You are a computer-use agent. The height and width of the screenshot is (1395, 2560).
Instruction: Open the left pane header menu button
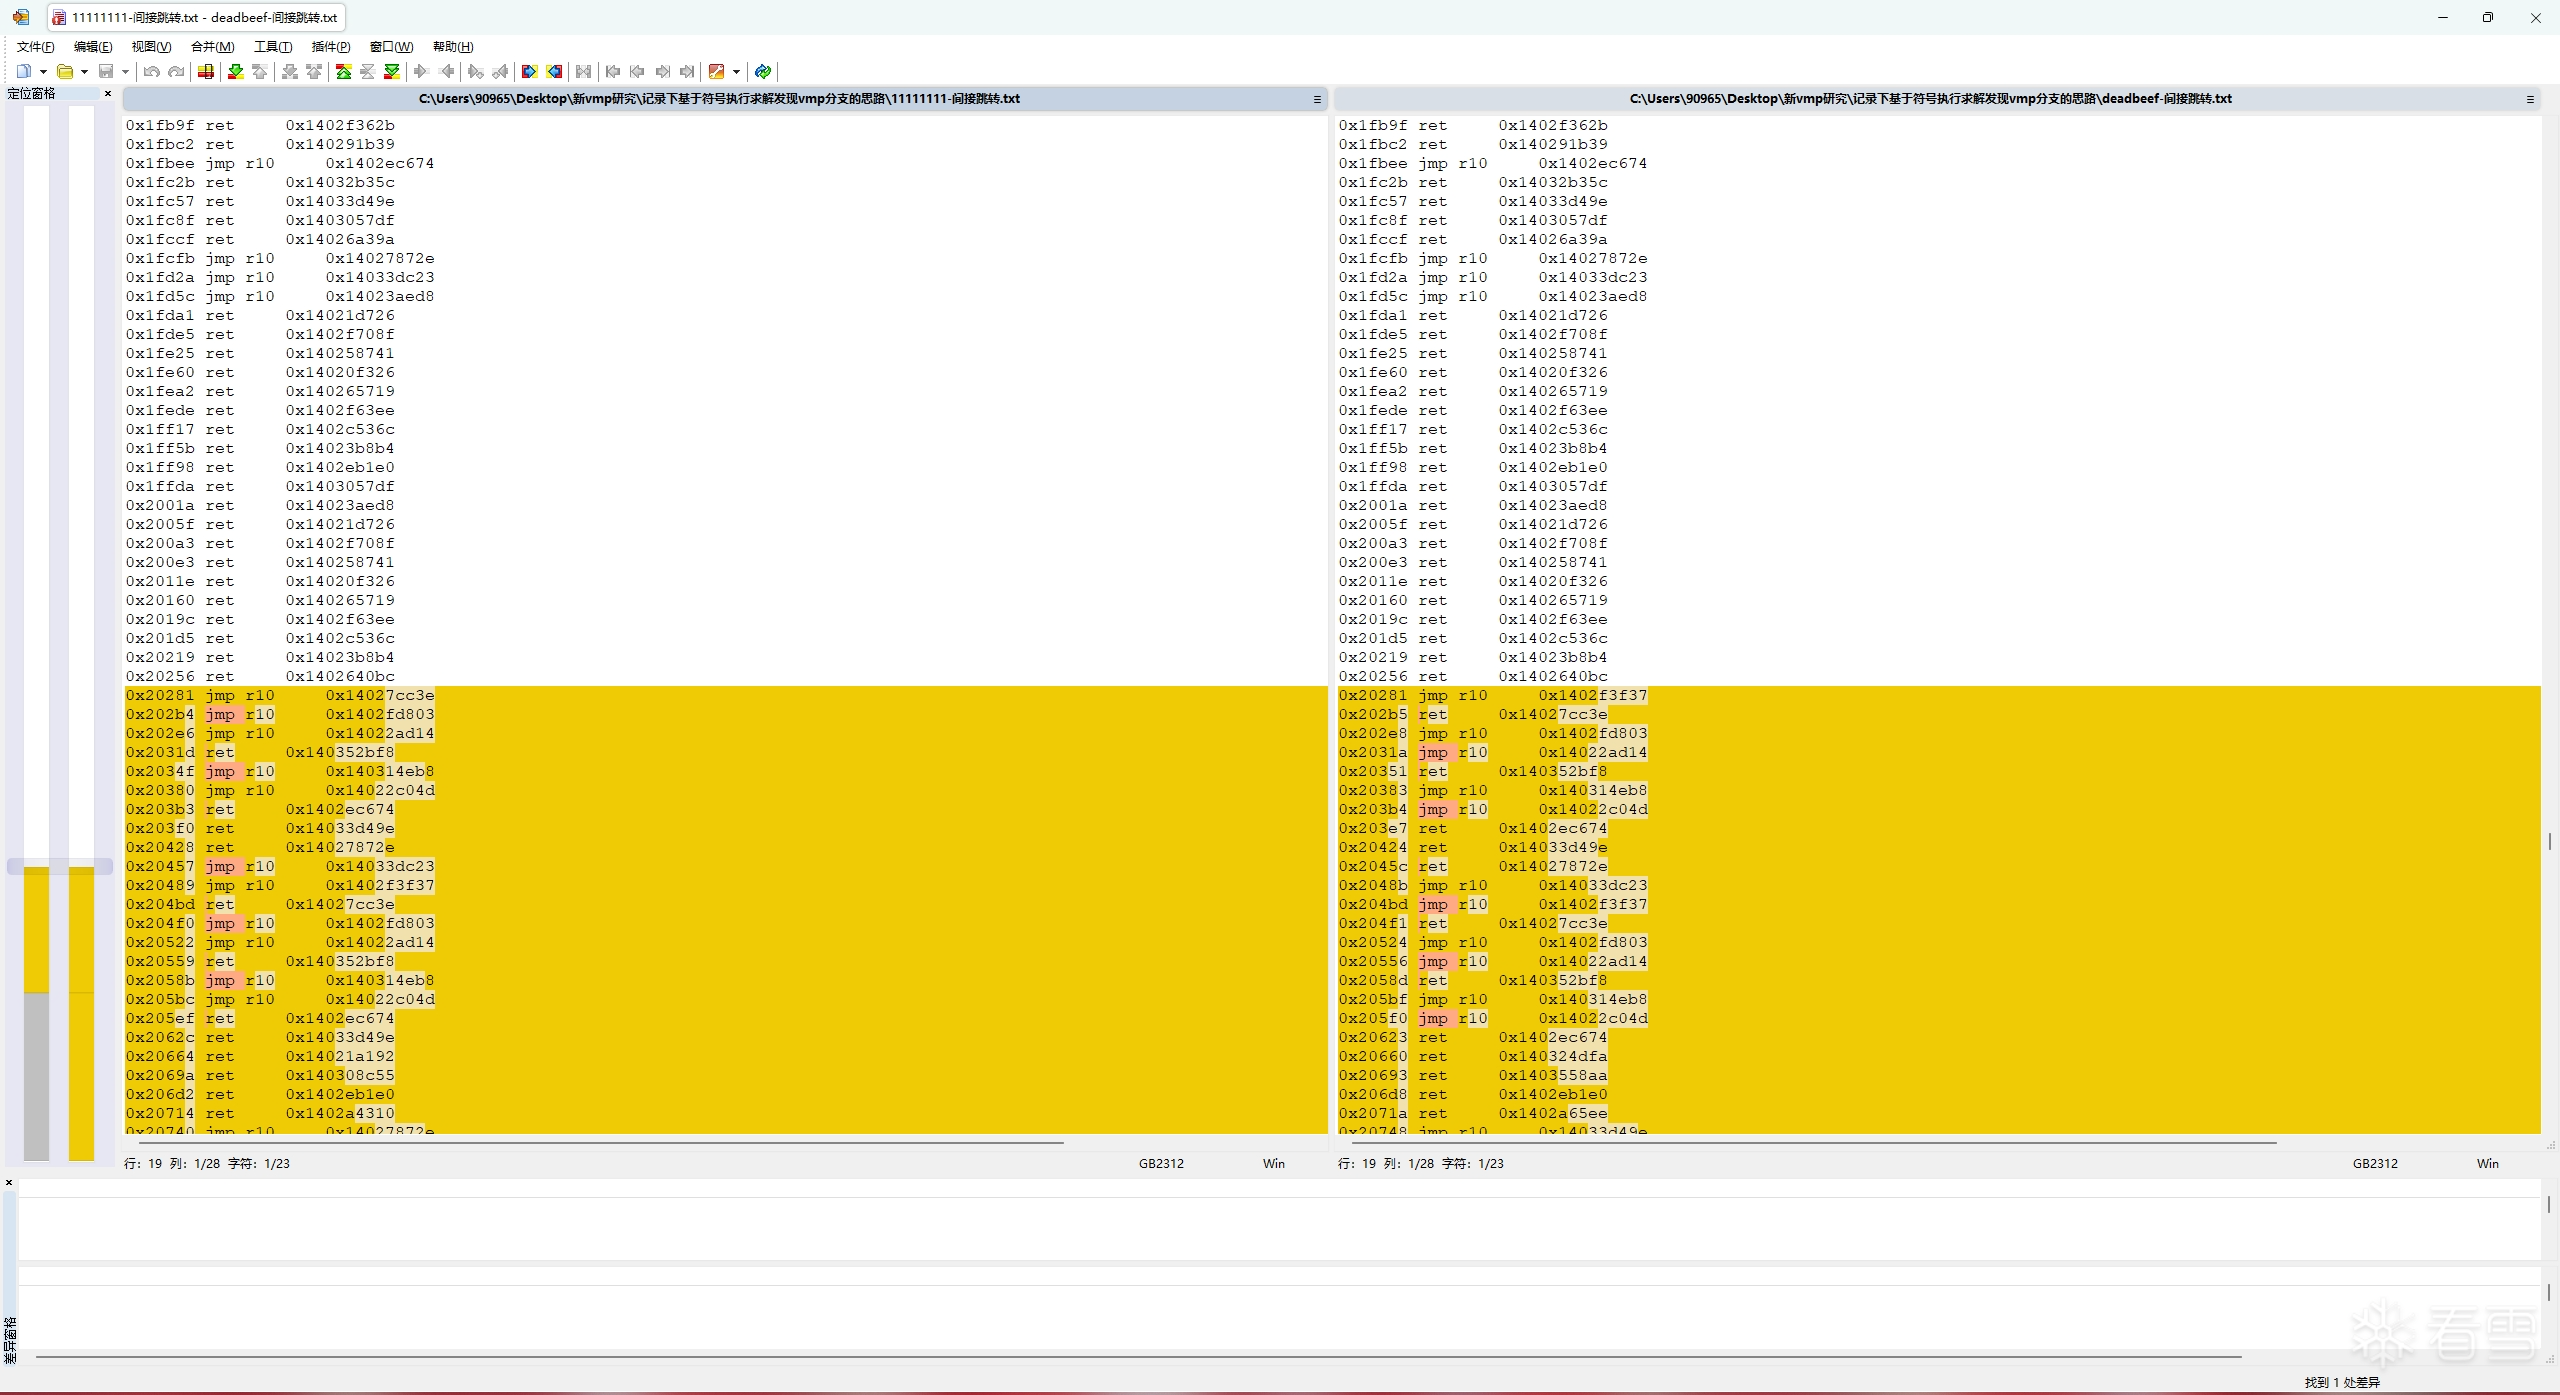tap(1317, 99)
